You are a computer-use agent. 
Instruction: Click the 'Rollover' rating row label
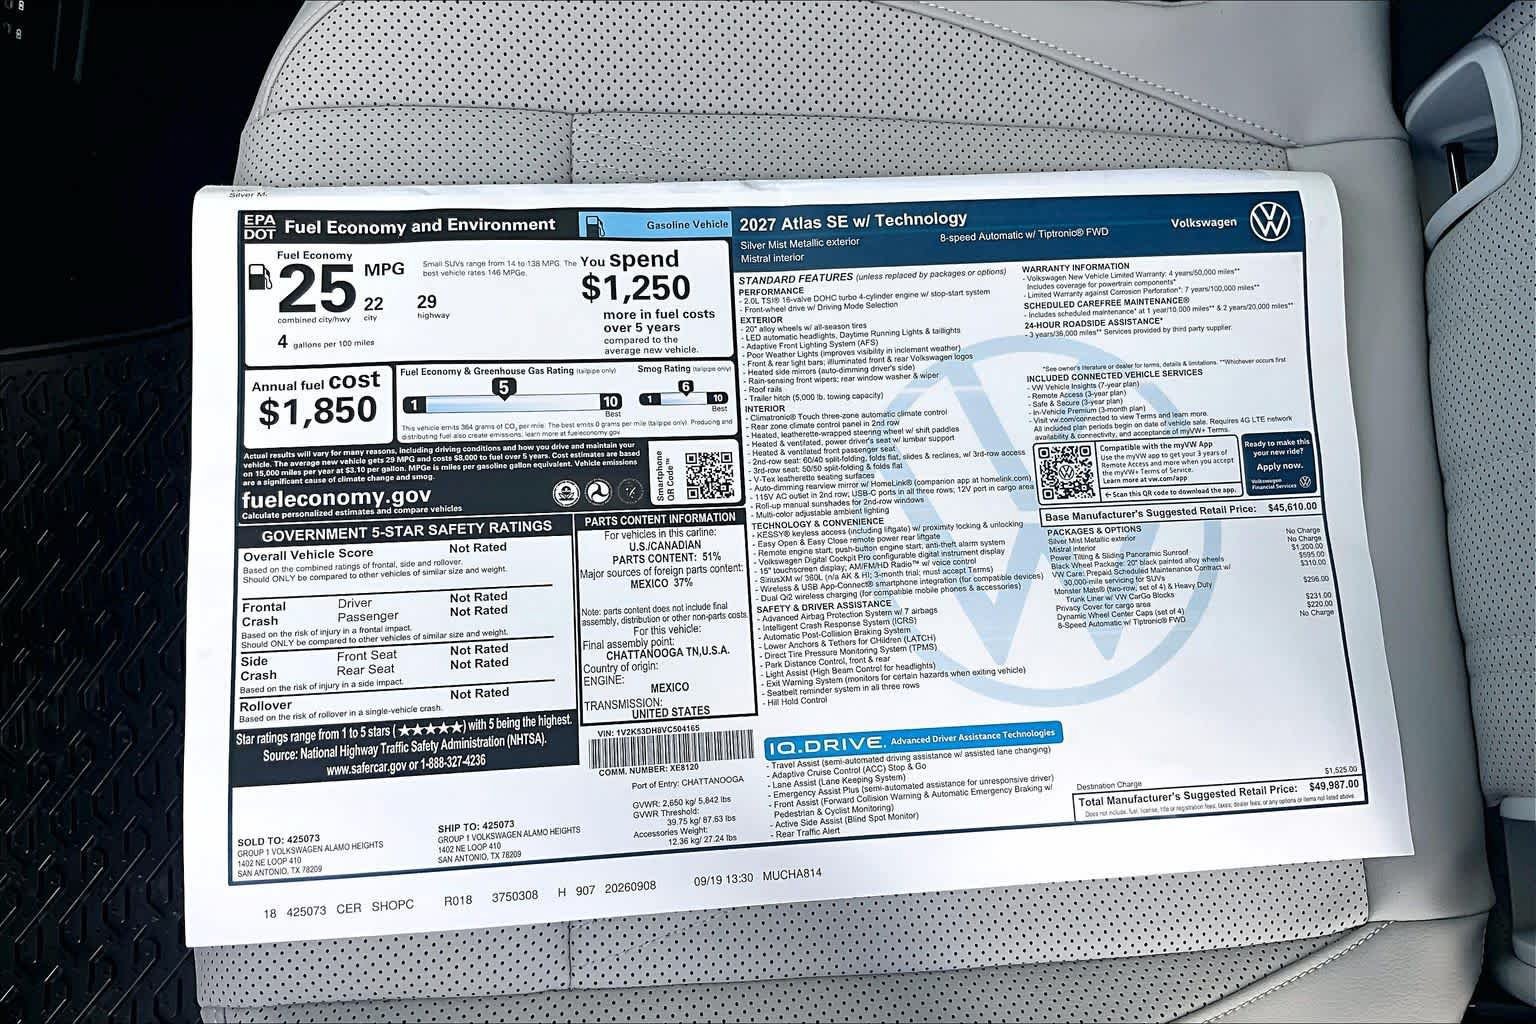pos(267,705)
